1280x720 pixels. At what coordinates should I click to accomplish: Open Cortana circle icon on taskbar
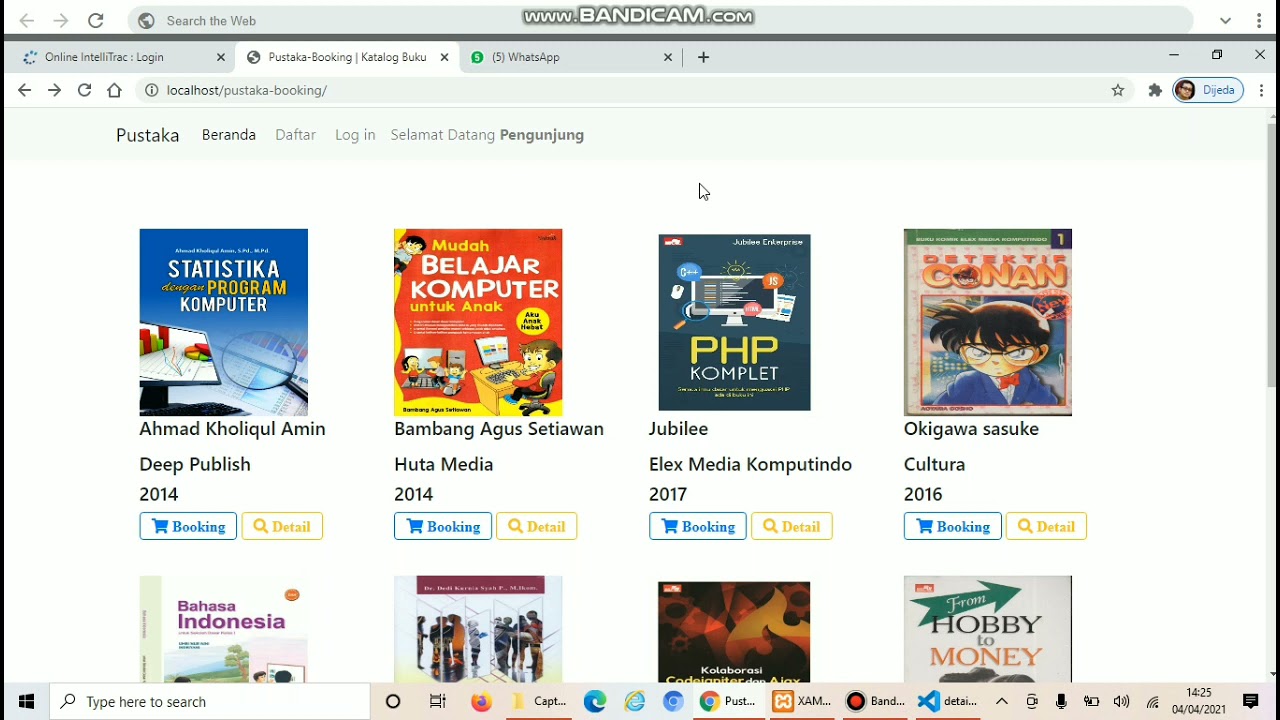393,702
